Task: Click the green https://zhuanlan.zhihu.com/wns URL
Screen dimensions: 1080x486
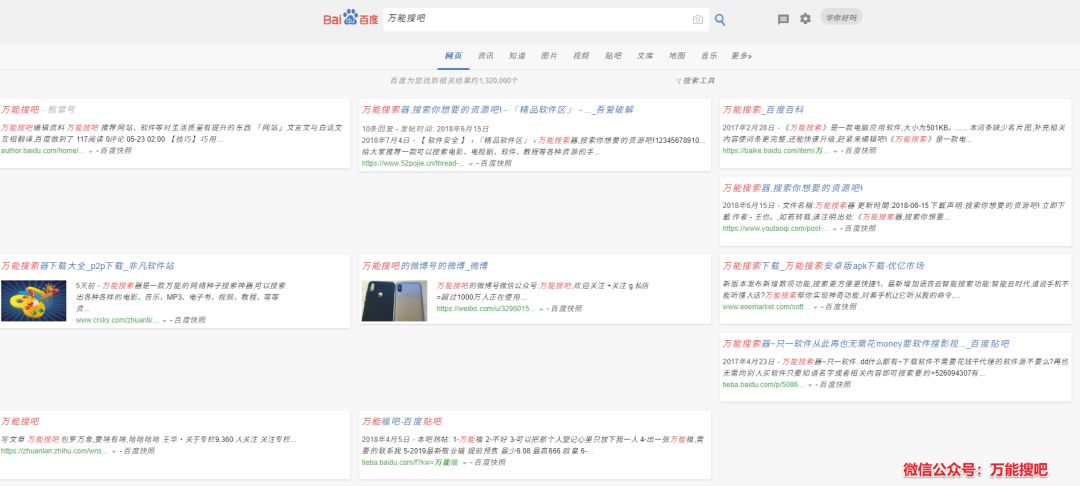Action: [x=54, y=452]
